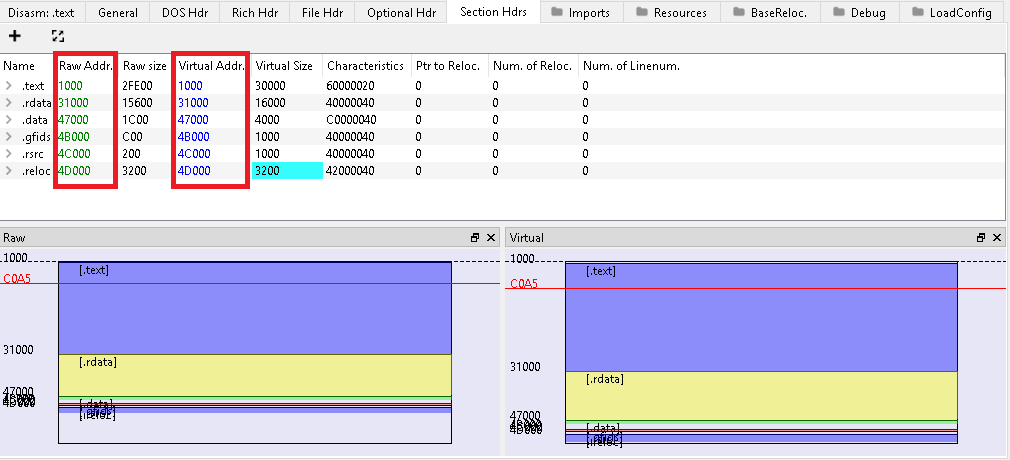Image resolution: width=1010 pixels, height=460 pixels.
Task: Select the highlighted 3200 virtual size cell
Action: click(x=287, y=171)
